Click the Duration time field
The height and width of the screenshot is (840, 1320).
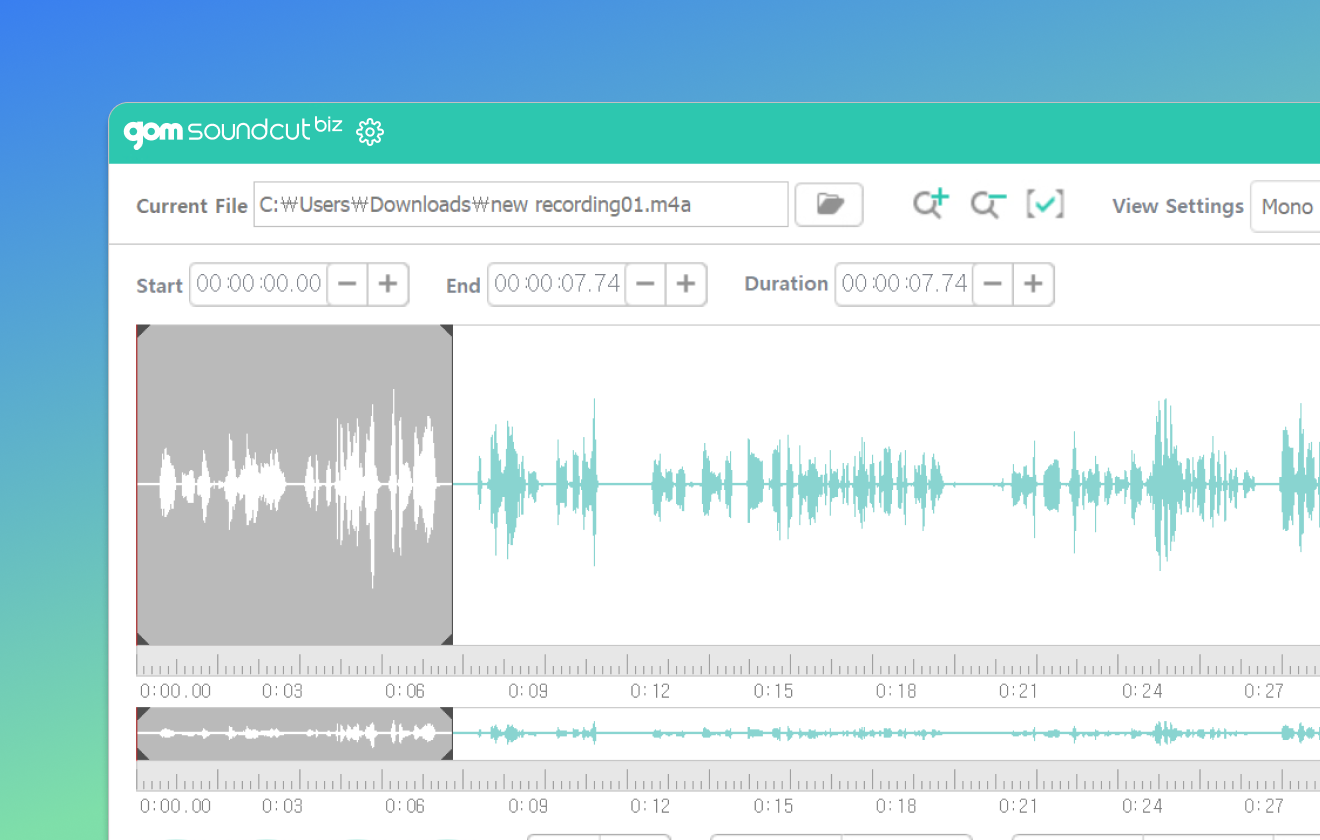point(904,284)
